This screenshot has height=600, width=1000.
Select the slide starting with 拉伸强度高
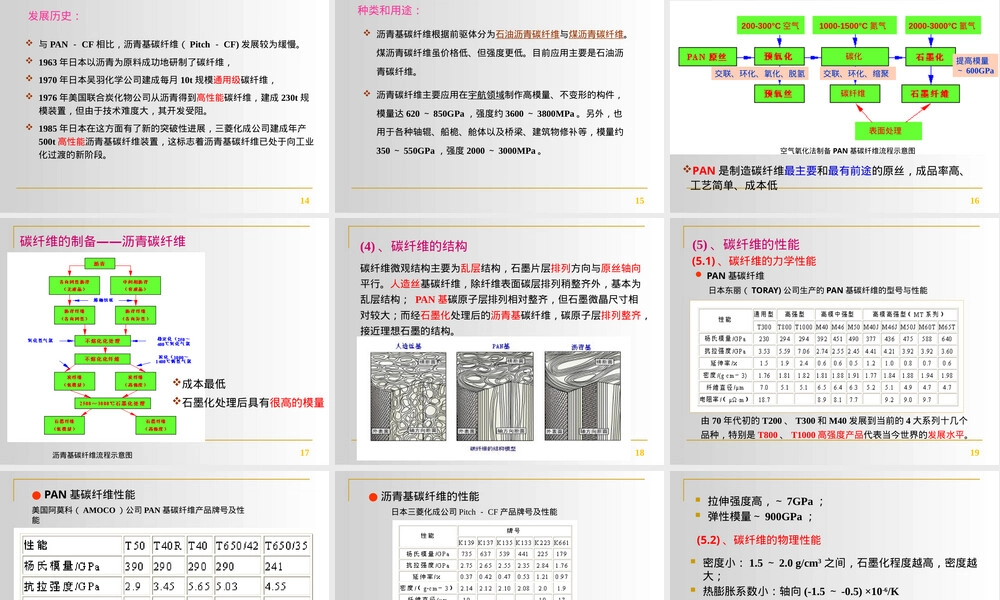[834, 536]
